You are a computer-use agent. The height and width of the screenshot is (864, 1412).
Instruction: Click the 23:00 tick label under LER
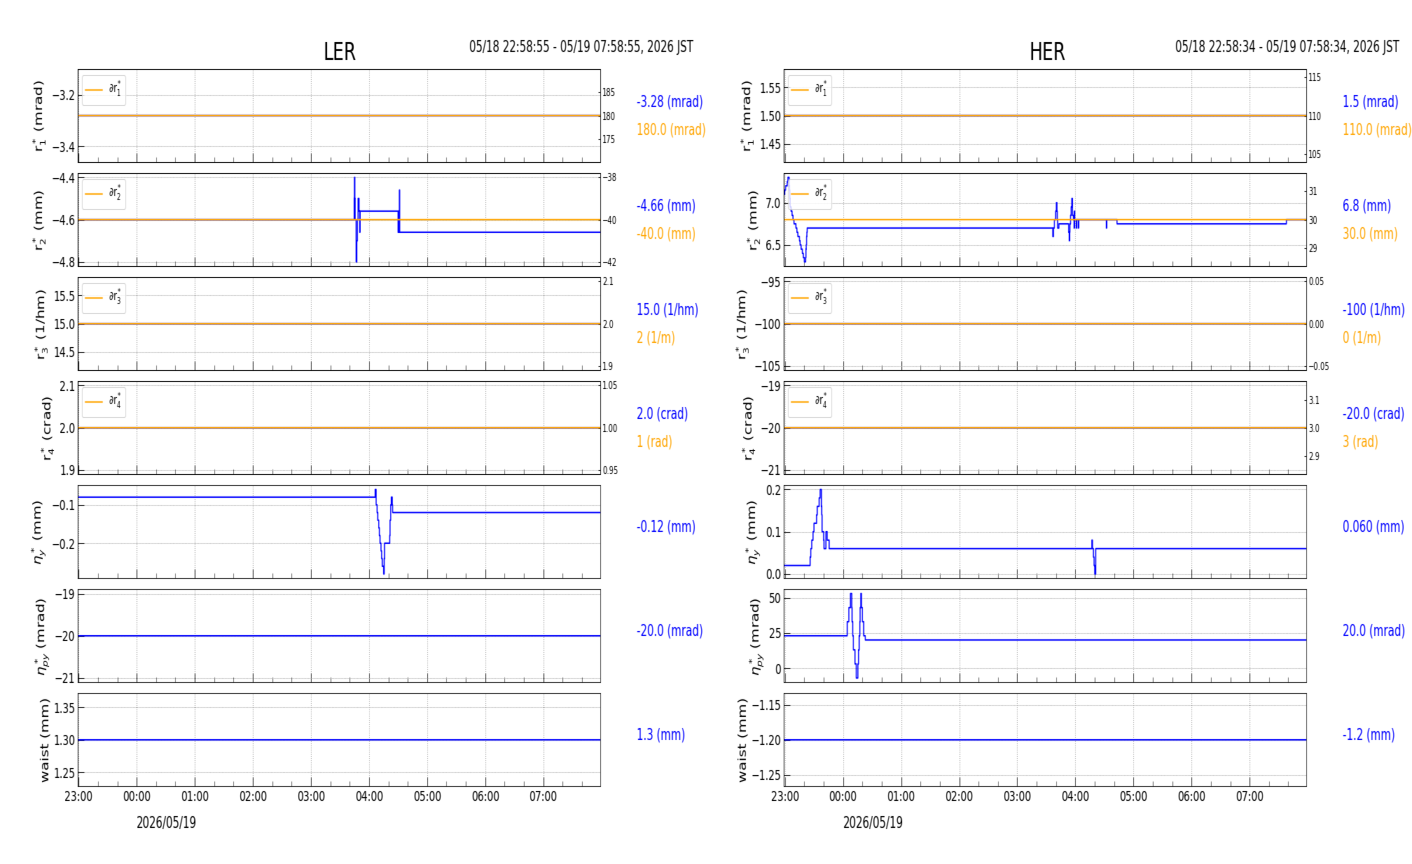(x=79, y=797)
